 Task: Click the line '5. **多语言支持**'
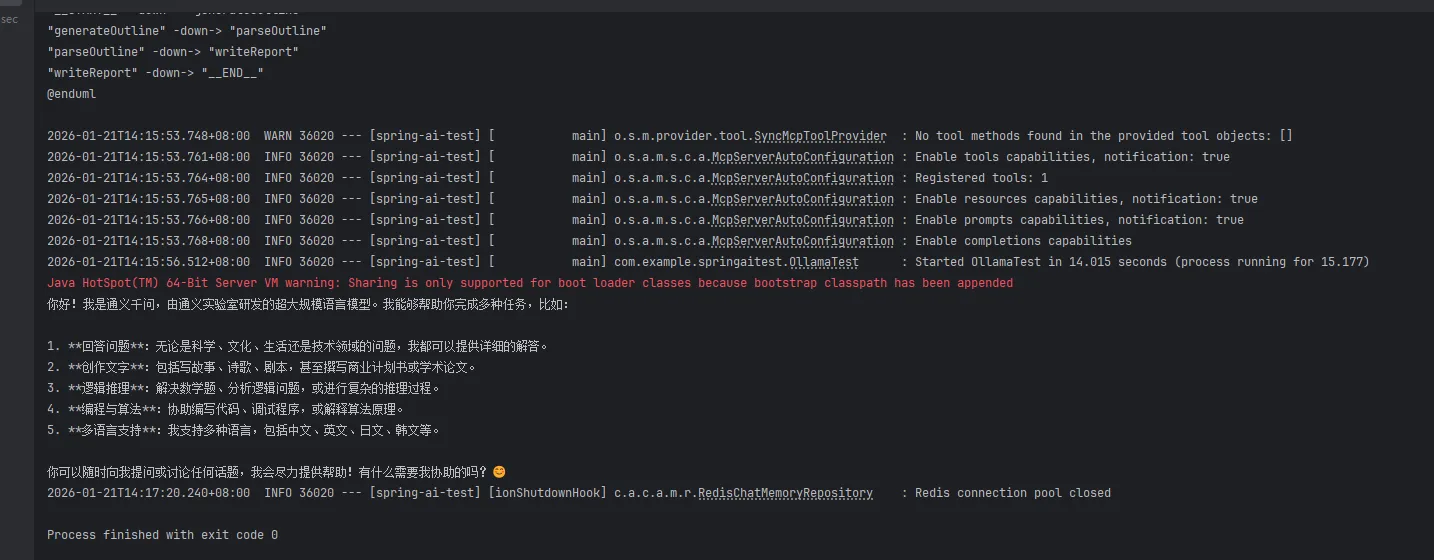(244, 430)
